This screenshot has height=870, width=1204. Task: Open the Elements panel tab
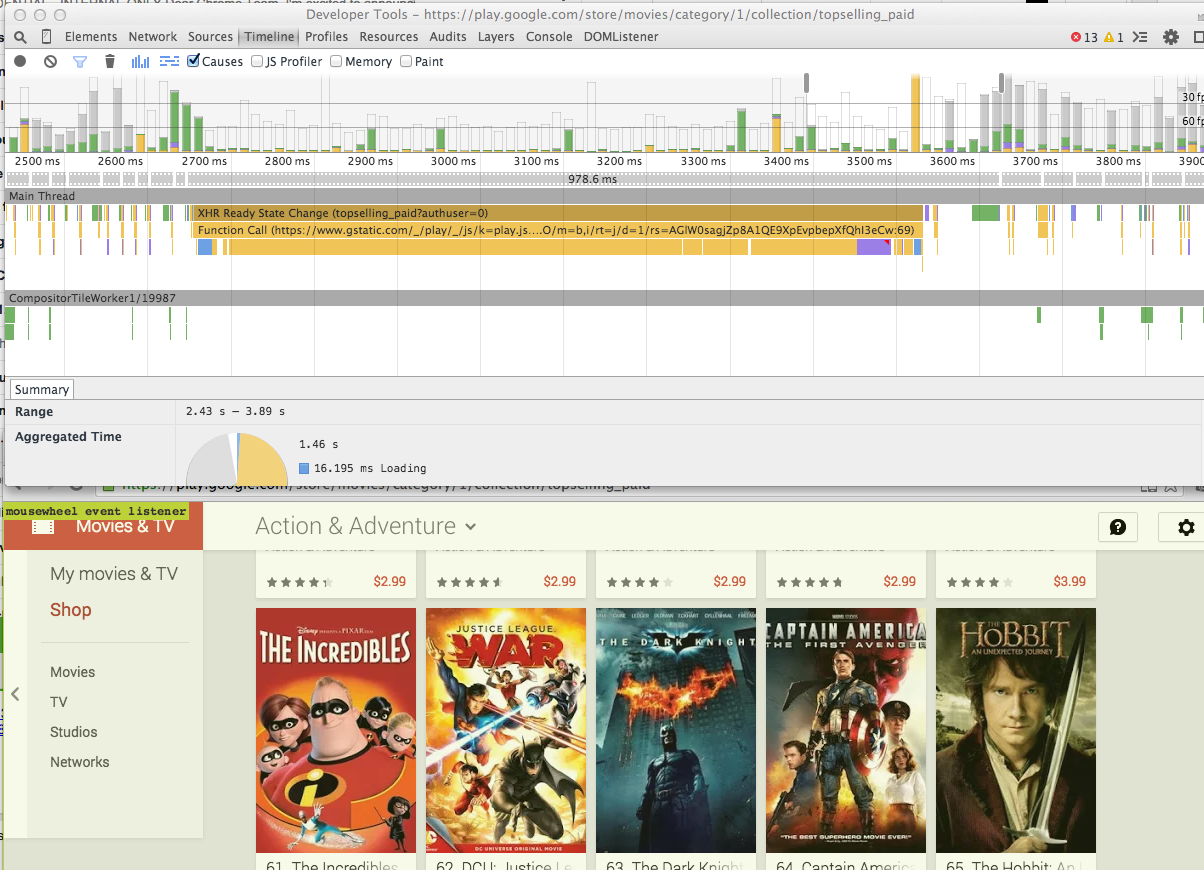click(91, 37)
